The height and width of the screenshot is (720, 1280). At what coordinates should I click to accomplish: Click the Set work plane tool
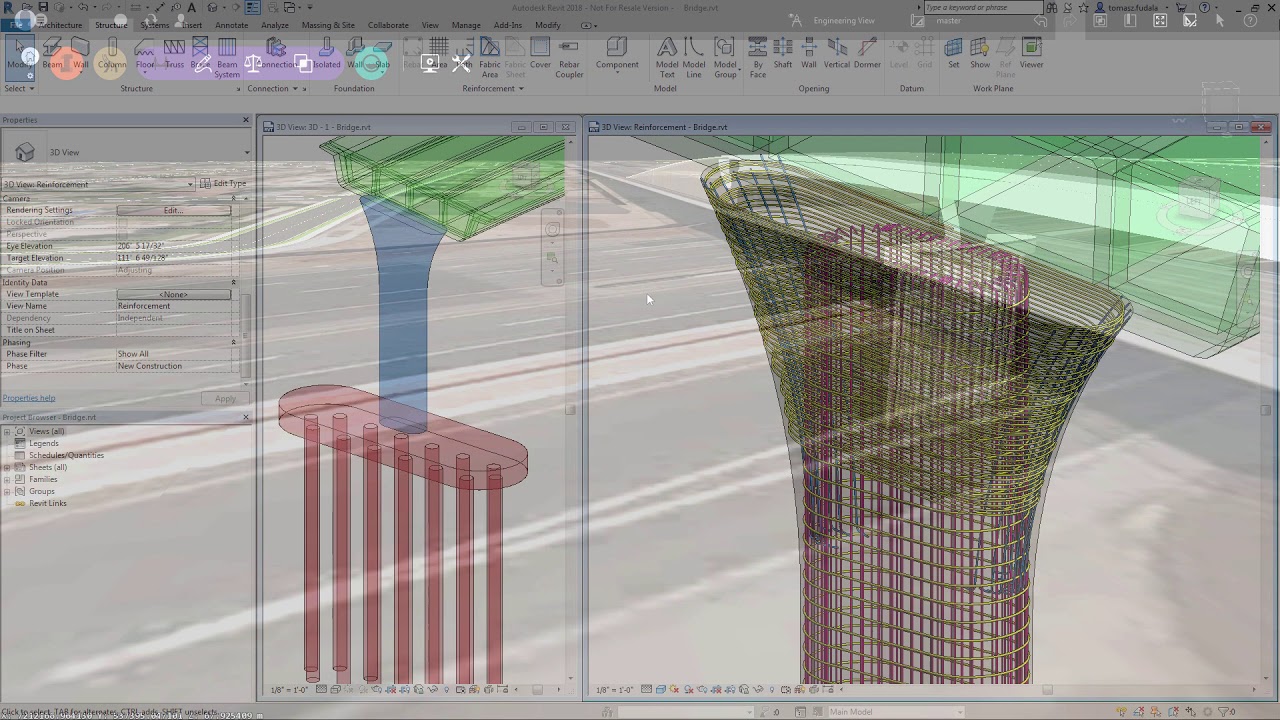(x=954, y=55)
